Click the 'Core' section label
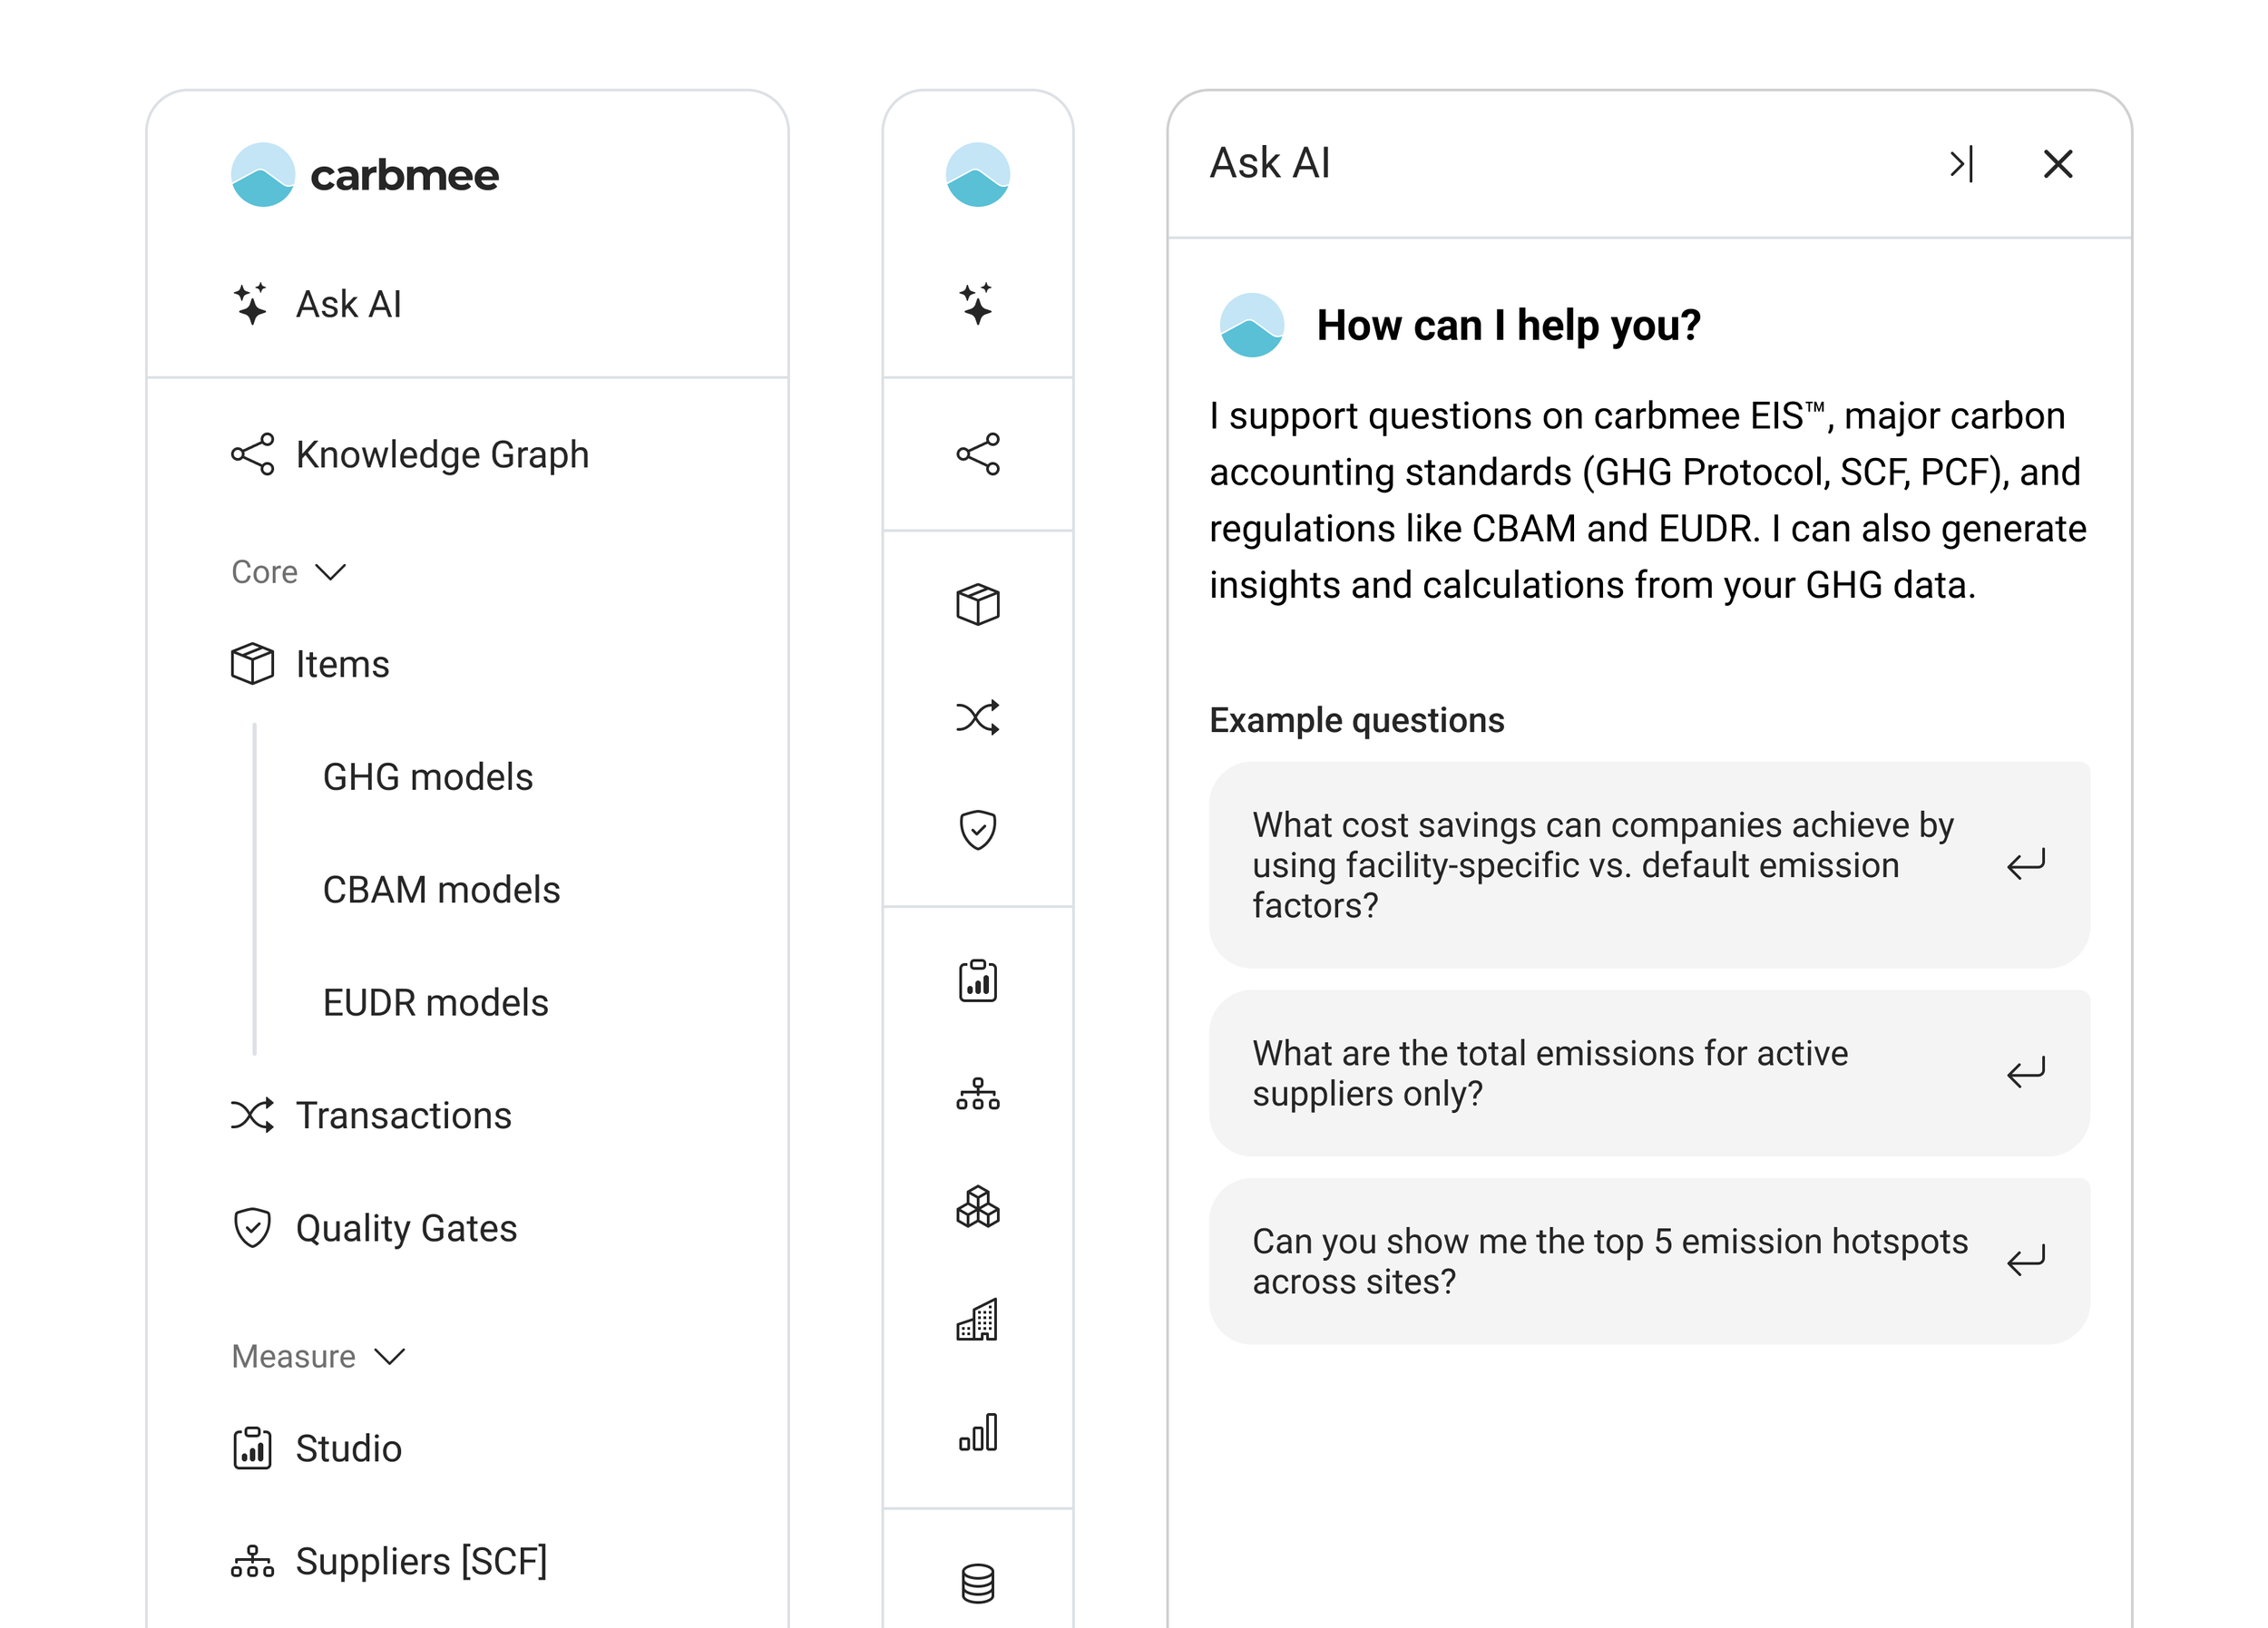Image resolution: width=2268 pixels, height=1628 pixels. coord(264,572)
